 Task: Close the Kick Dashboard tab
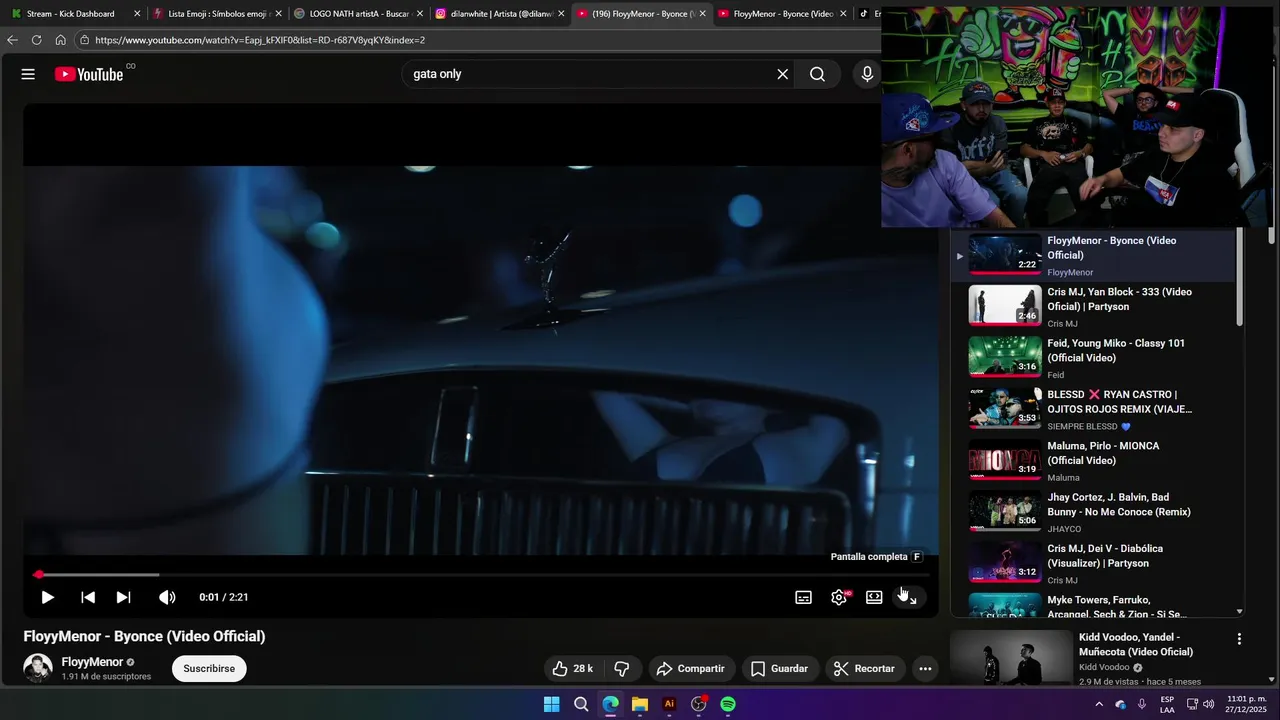pyautogui.click(x=137, y=14)
